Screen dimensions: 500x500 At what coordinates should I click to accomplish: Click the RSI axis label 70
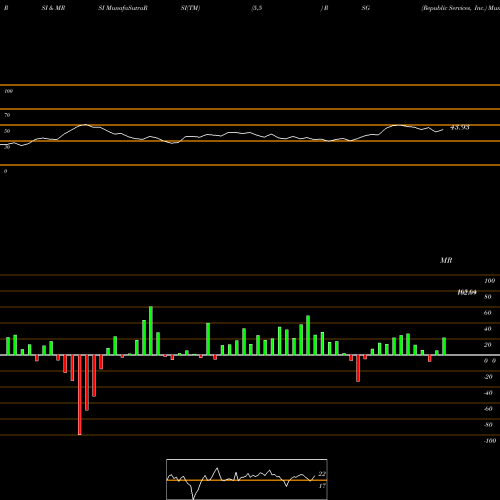[x=7, y=115]
